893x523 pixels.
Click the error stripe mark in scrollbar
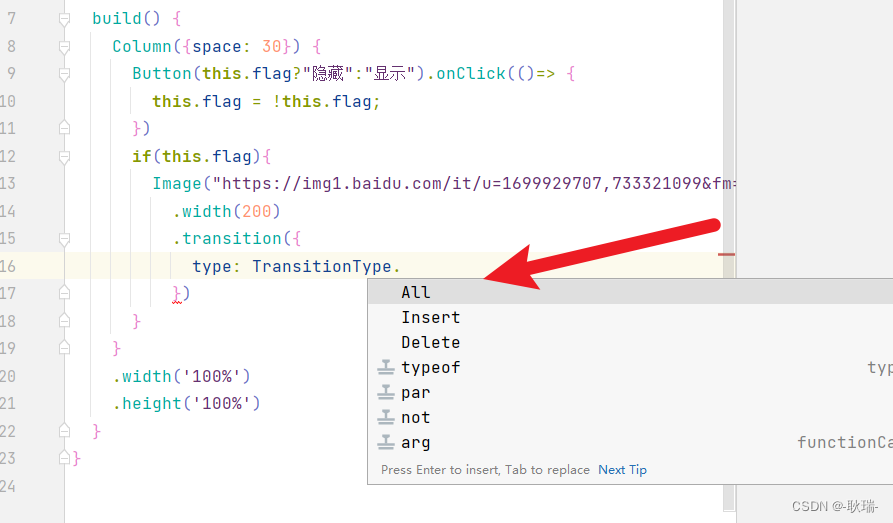pyautogui.click(x=726, y=255)
